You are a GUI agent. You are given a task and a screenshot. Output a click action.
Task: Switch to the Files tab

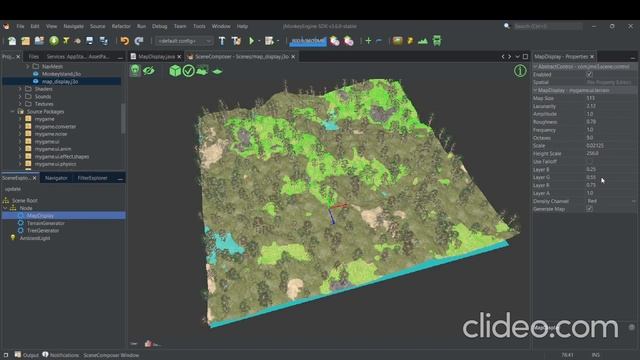pos(33,57)
